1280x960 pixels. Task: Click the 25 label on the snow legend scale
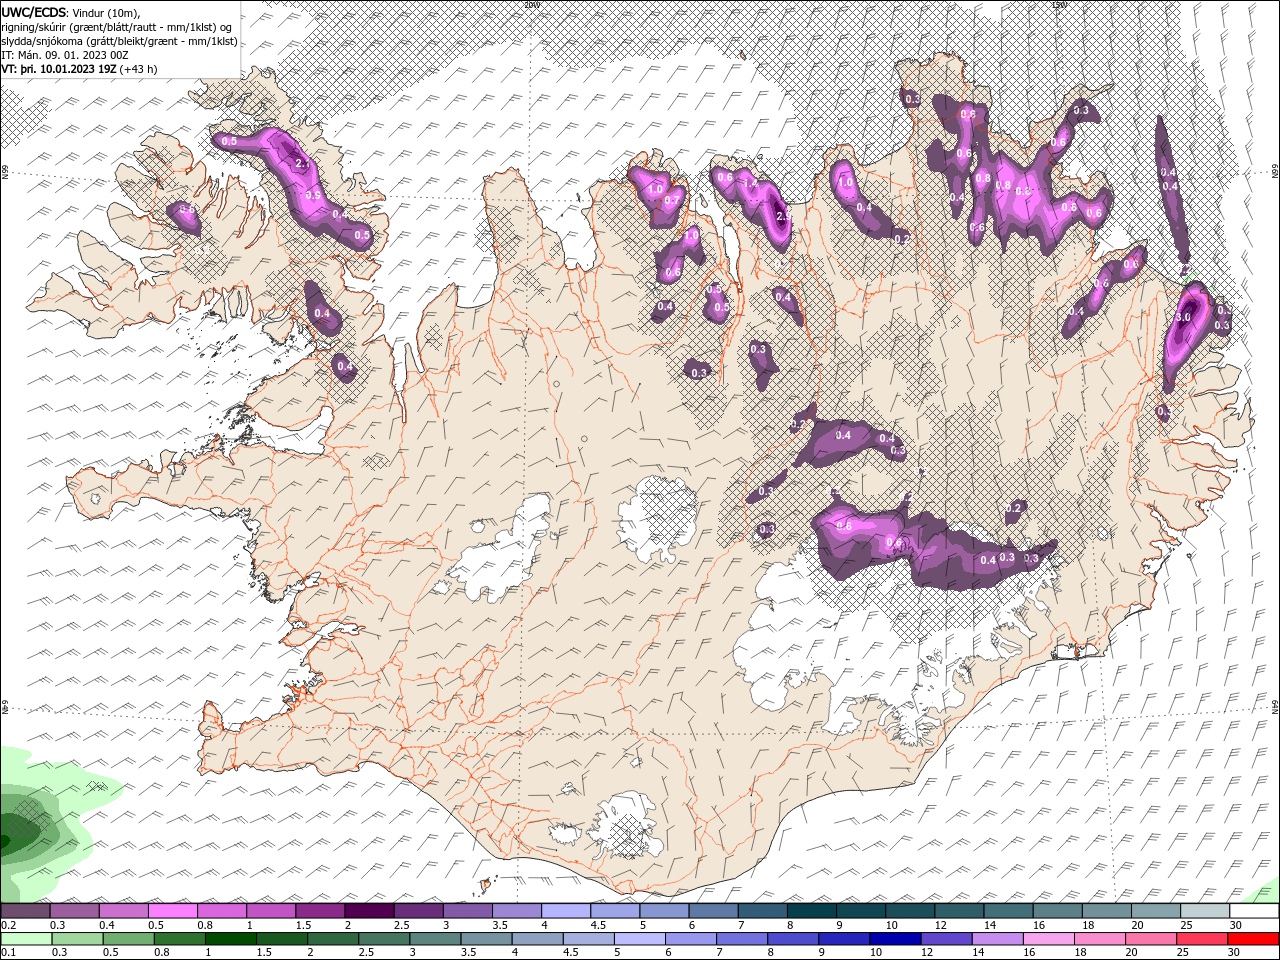(1186, 925)
